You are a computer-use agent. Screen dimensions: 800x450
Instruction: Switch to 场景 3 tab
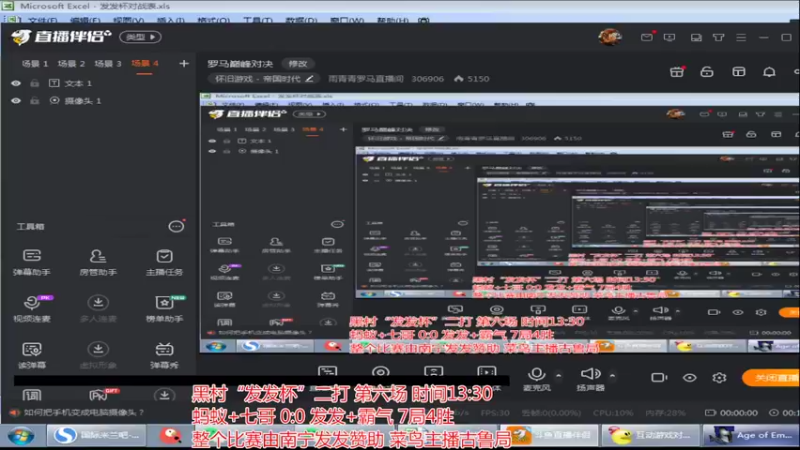tap(108, 64)
